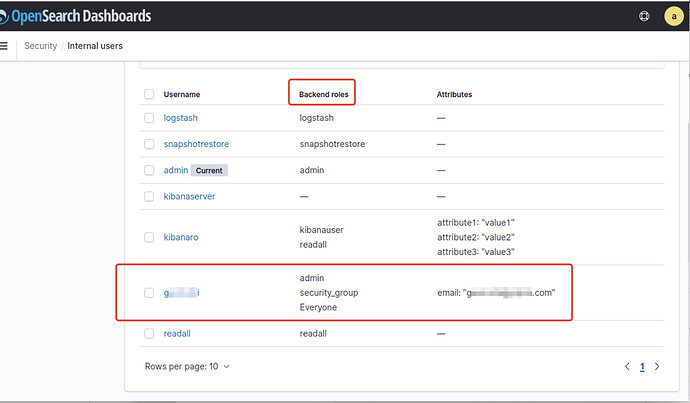Open the kibanaro user link
Viewport: 690px width, 403px height.
tap(181, 237)
